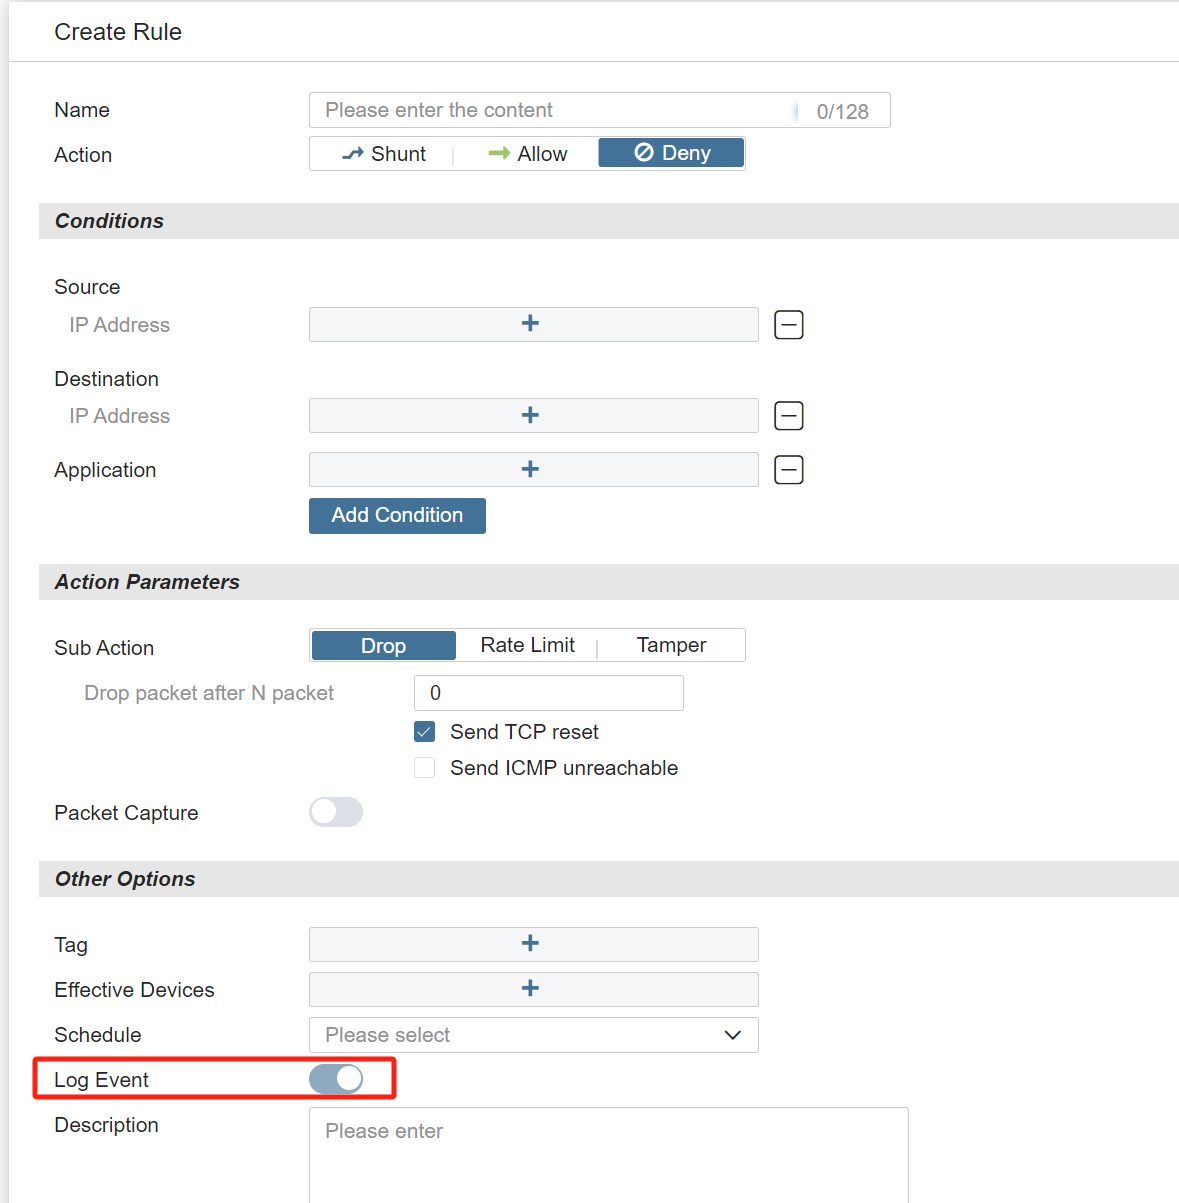1179x1203 pixels.
Task: Remove the Application condition with minus icon
Action: [788, 470]
